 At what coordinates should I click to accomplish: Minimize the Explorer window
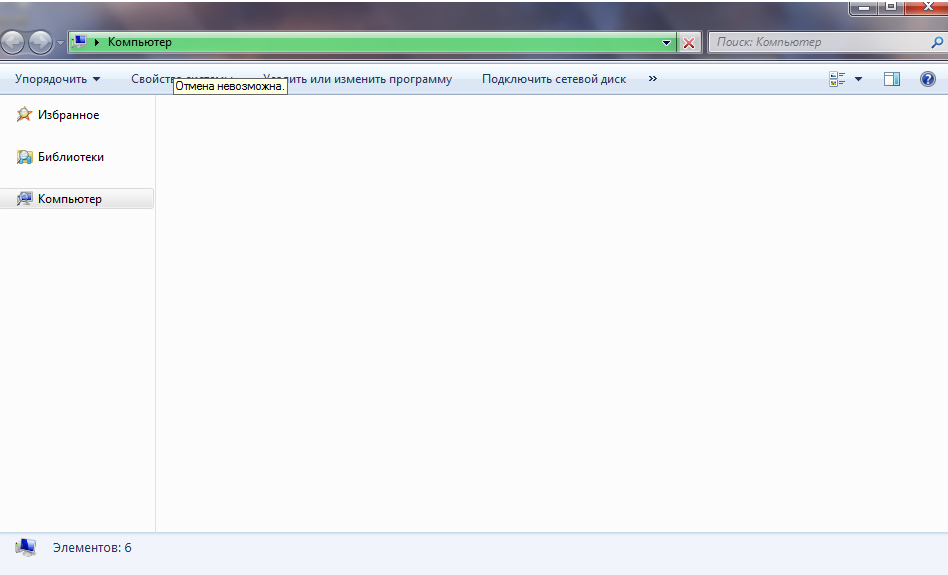pyautogui.click(x=865, y=8)
